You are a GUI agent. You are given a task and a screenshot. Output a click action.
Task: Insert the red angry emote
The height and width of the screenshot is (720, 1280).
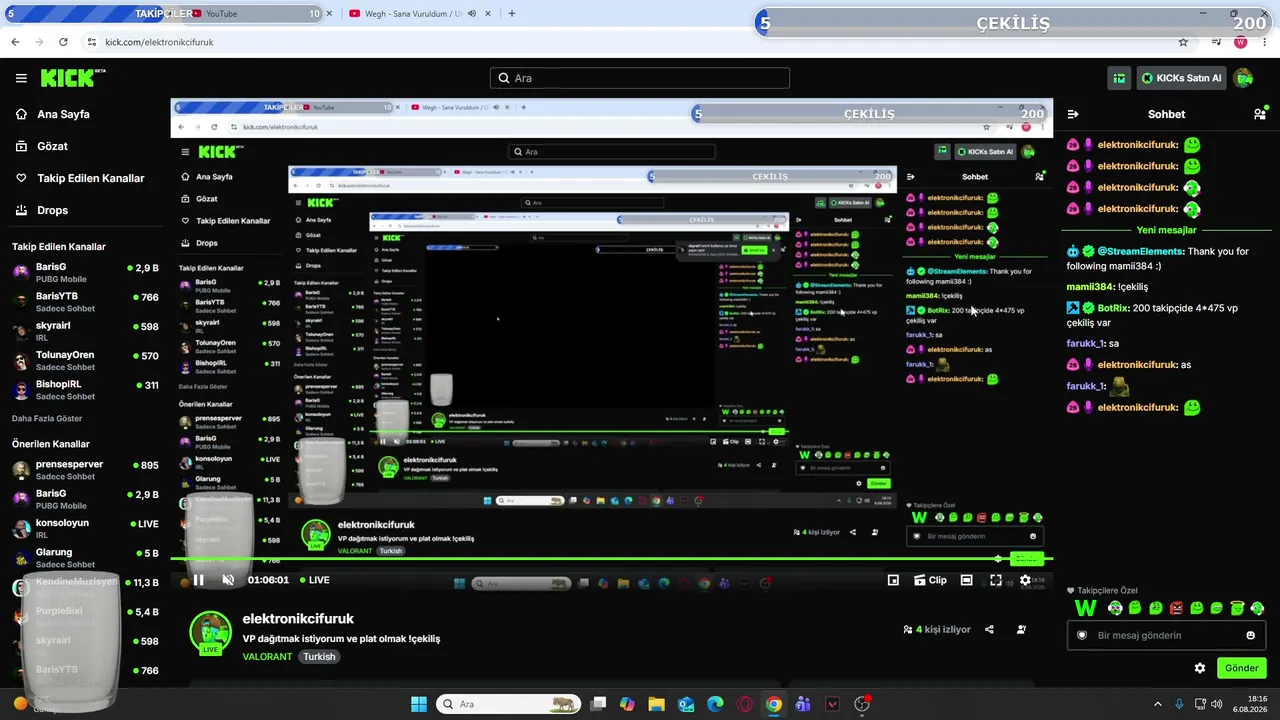click(x=1176, y=608)
